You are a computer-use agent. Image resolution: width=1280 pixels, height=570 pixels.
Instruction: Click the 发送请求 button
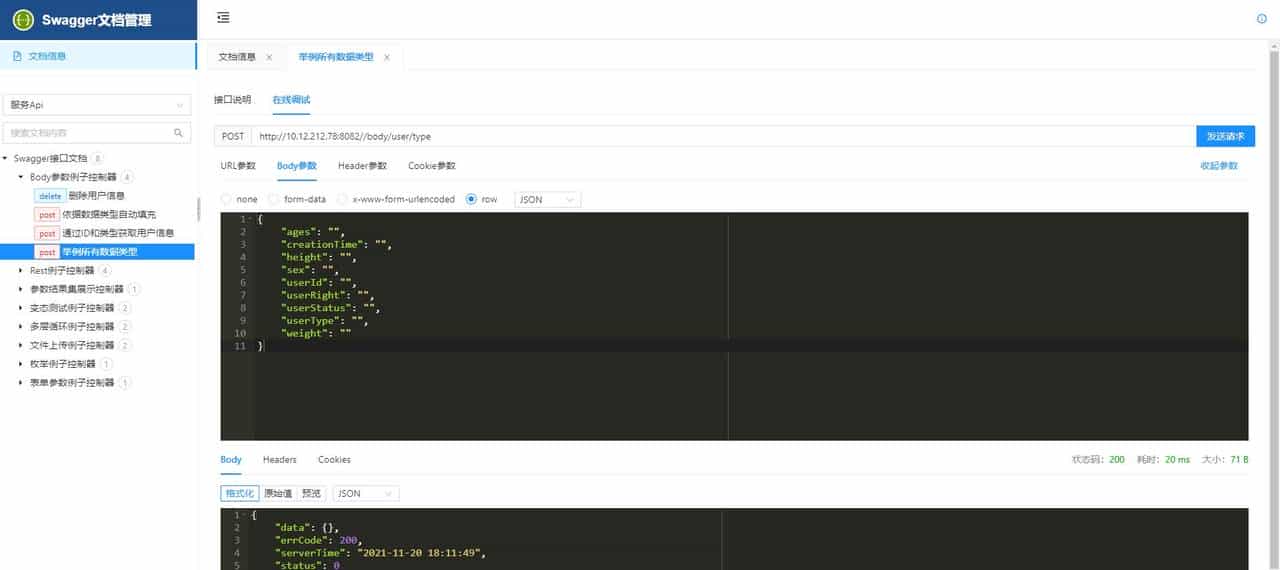tap(1225, 136)
